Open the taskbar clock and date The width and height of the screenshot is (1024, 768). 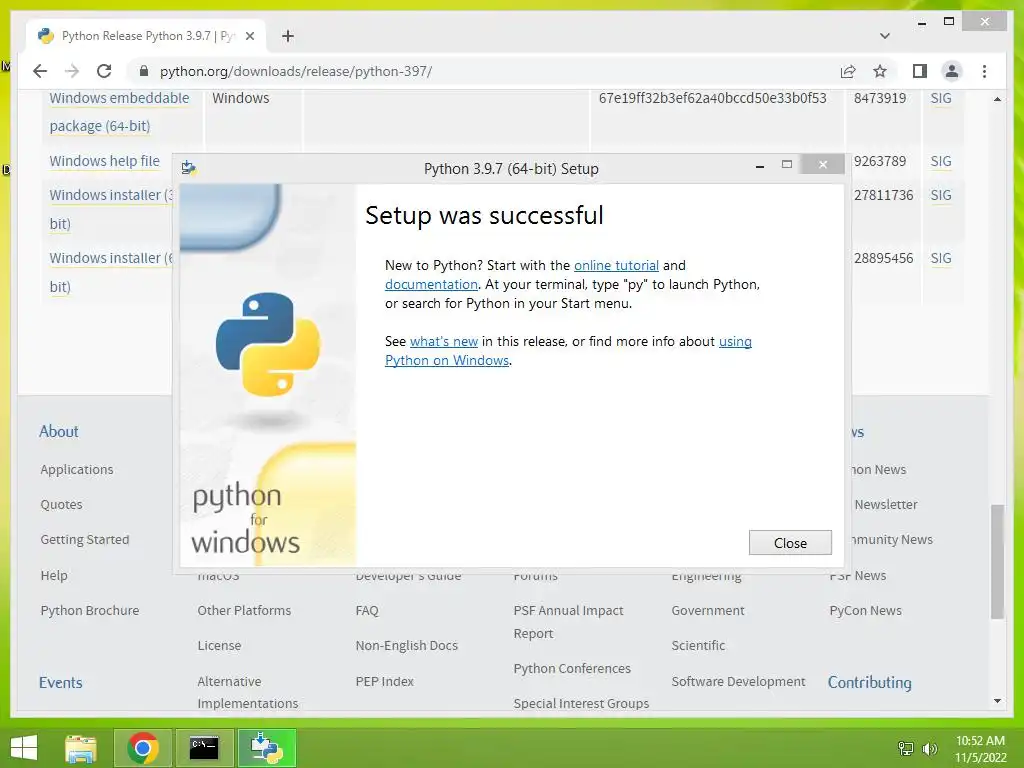[980, 748]
